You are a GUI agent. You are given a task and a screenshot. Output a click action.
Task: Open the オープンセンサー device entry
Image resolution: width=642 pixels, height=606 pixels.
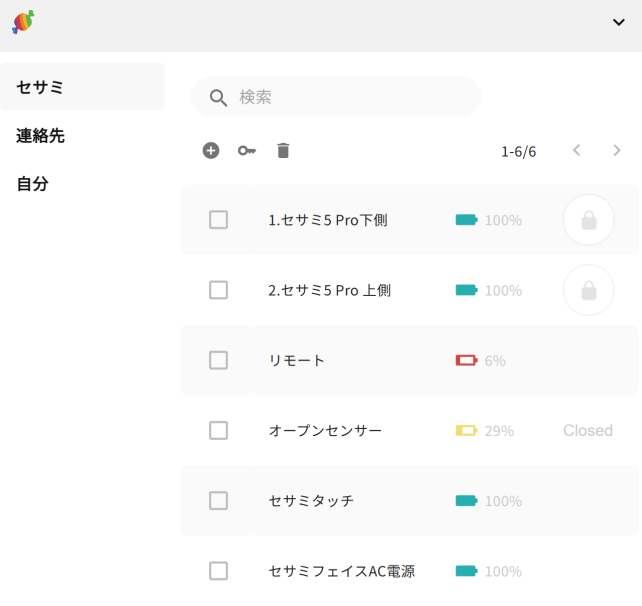[325, 431]
